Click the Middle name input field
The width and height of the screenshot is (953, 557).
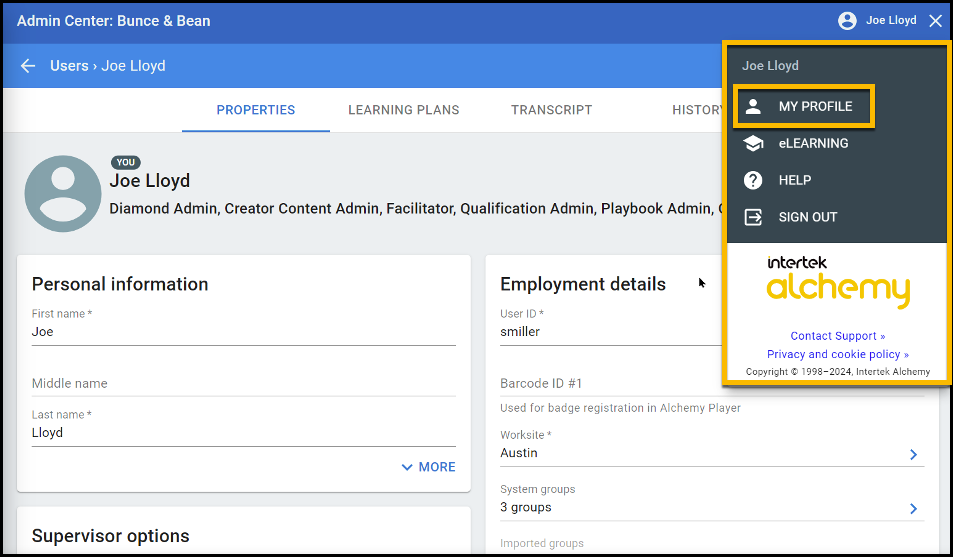click(243, 383)
